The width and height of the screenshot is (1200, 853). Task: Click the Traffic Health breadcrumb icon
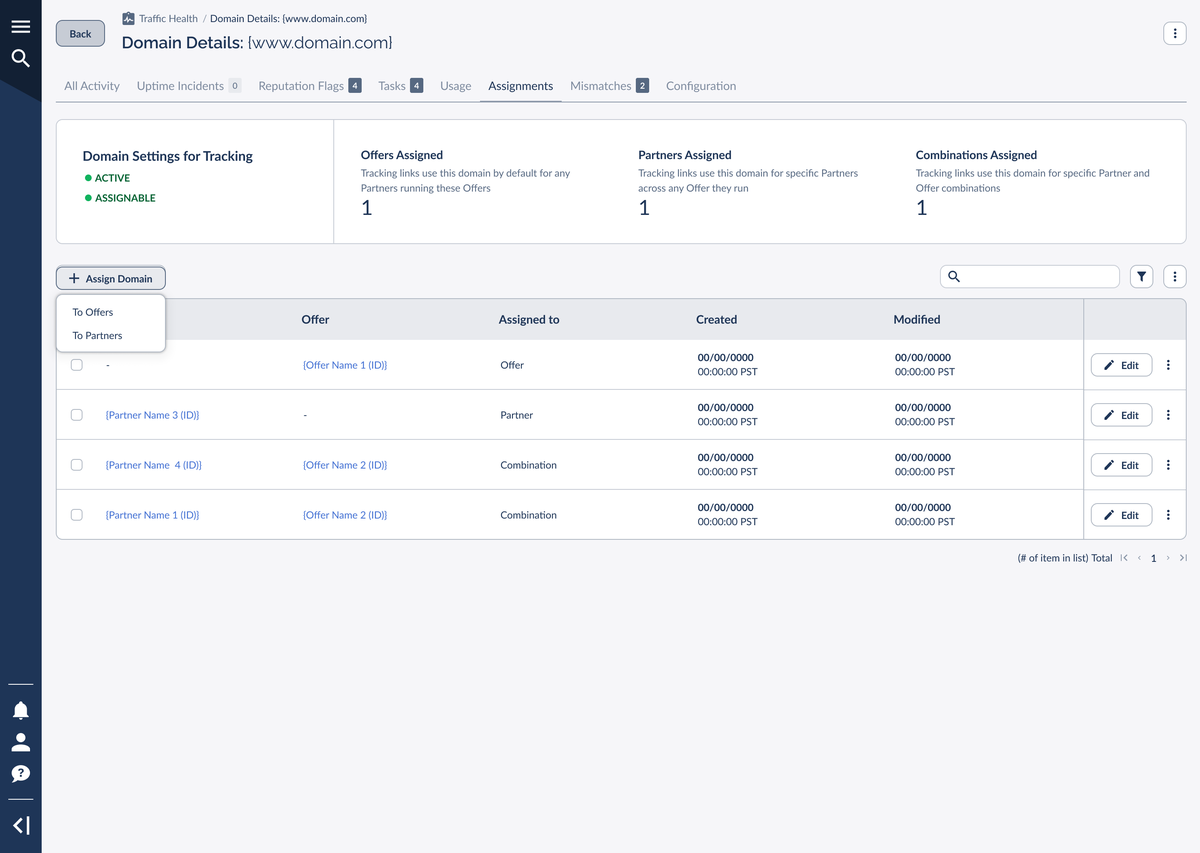click(x=128, y=19)
